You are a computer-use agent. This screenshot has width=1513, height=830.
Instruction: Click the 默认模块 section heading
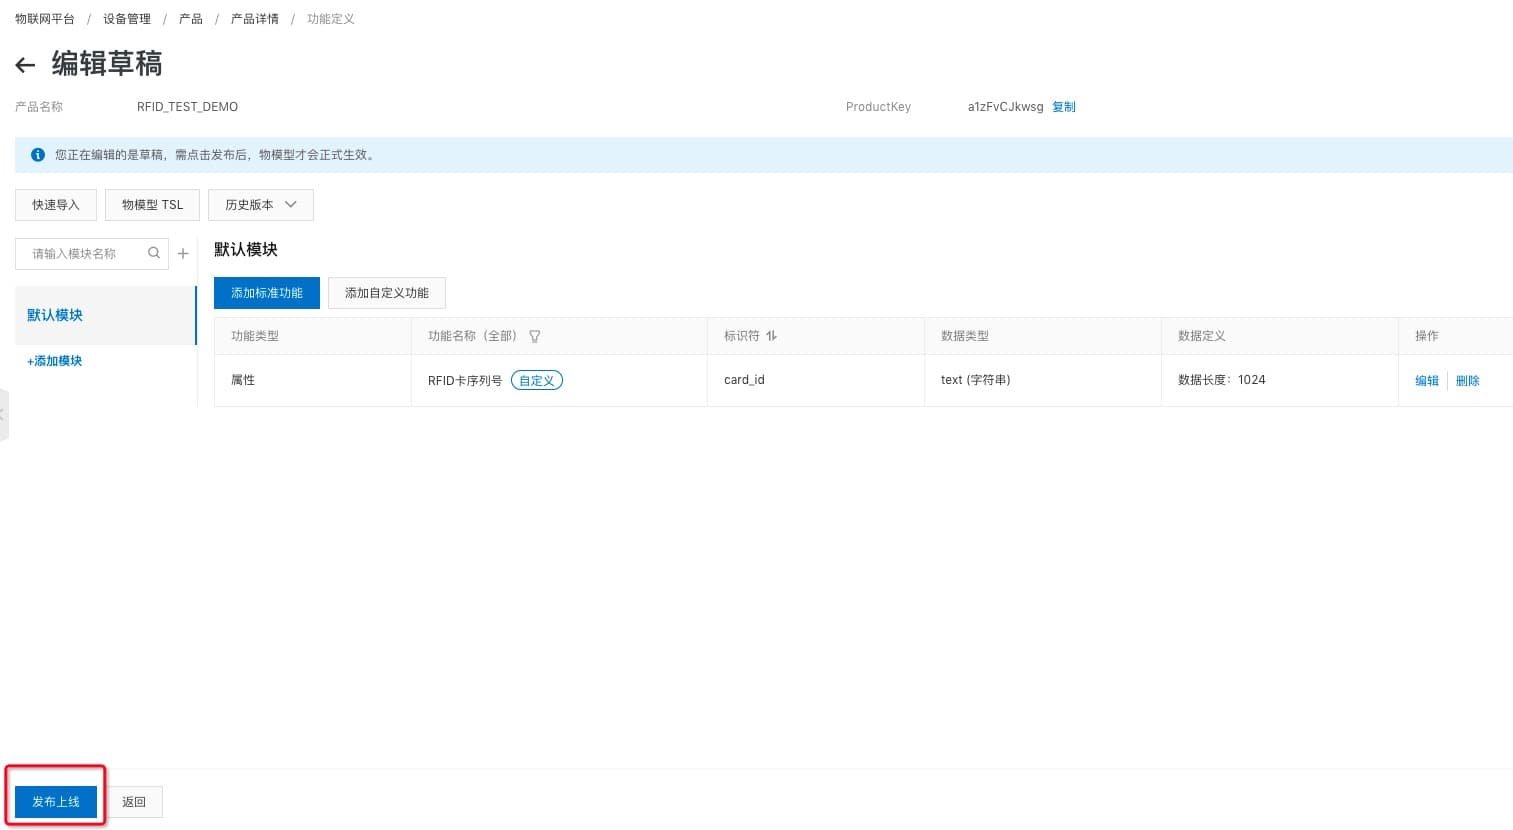coord(246,250)
